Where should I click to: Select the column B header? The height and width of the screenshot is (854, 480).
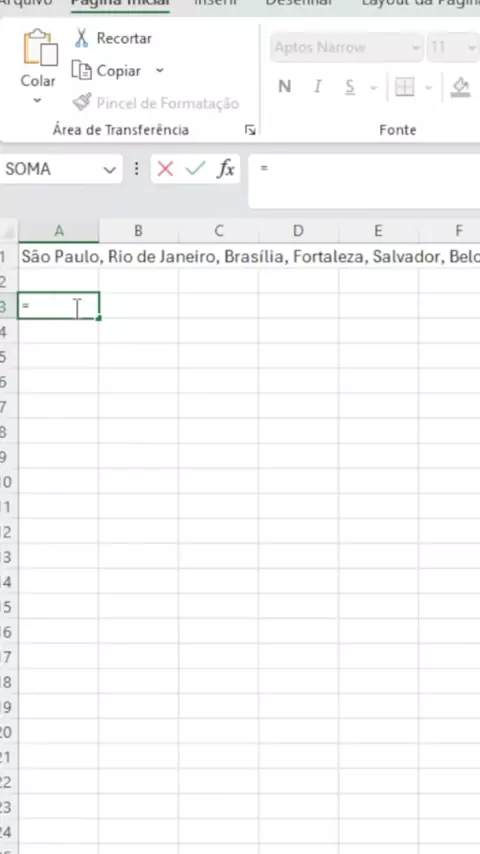point(138,231)
